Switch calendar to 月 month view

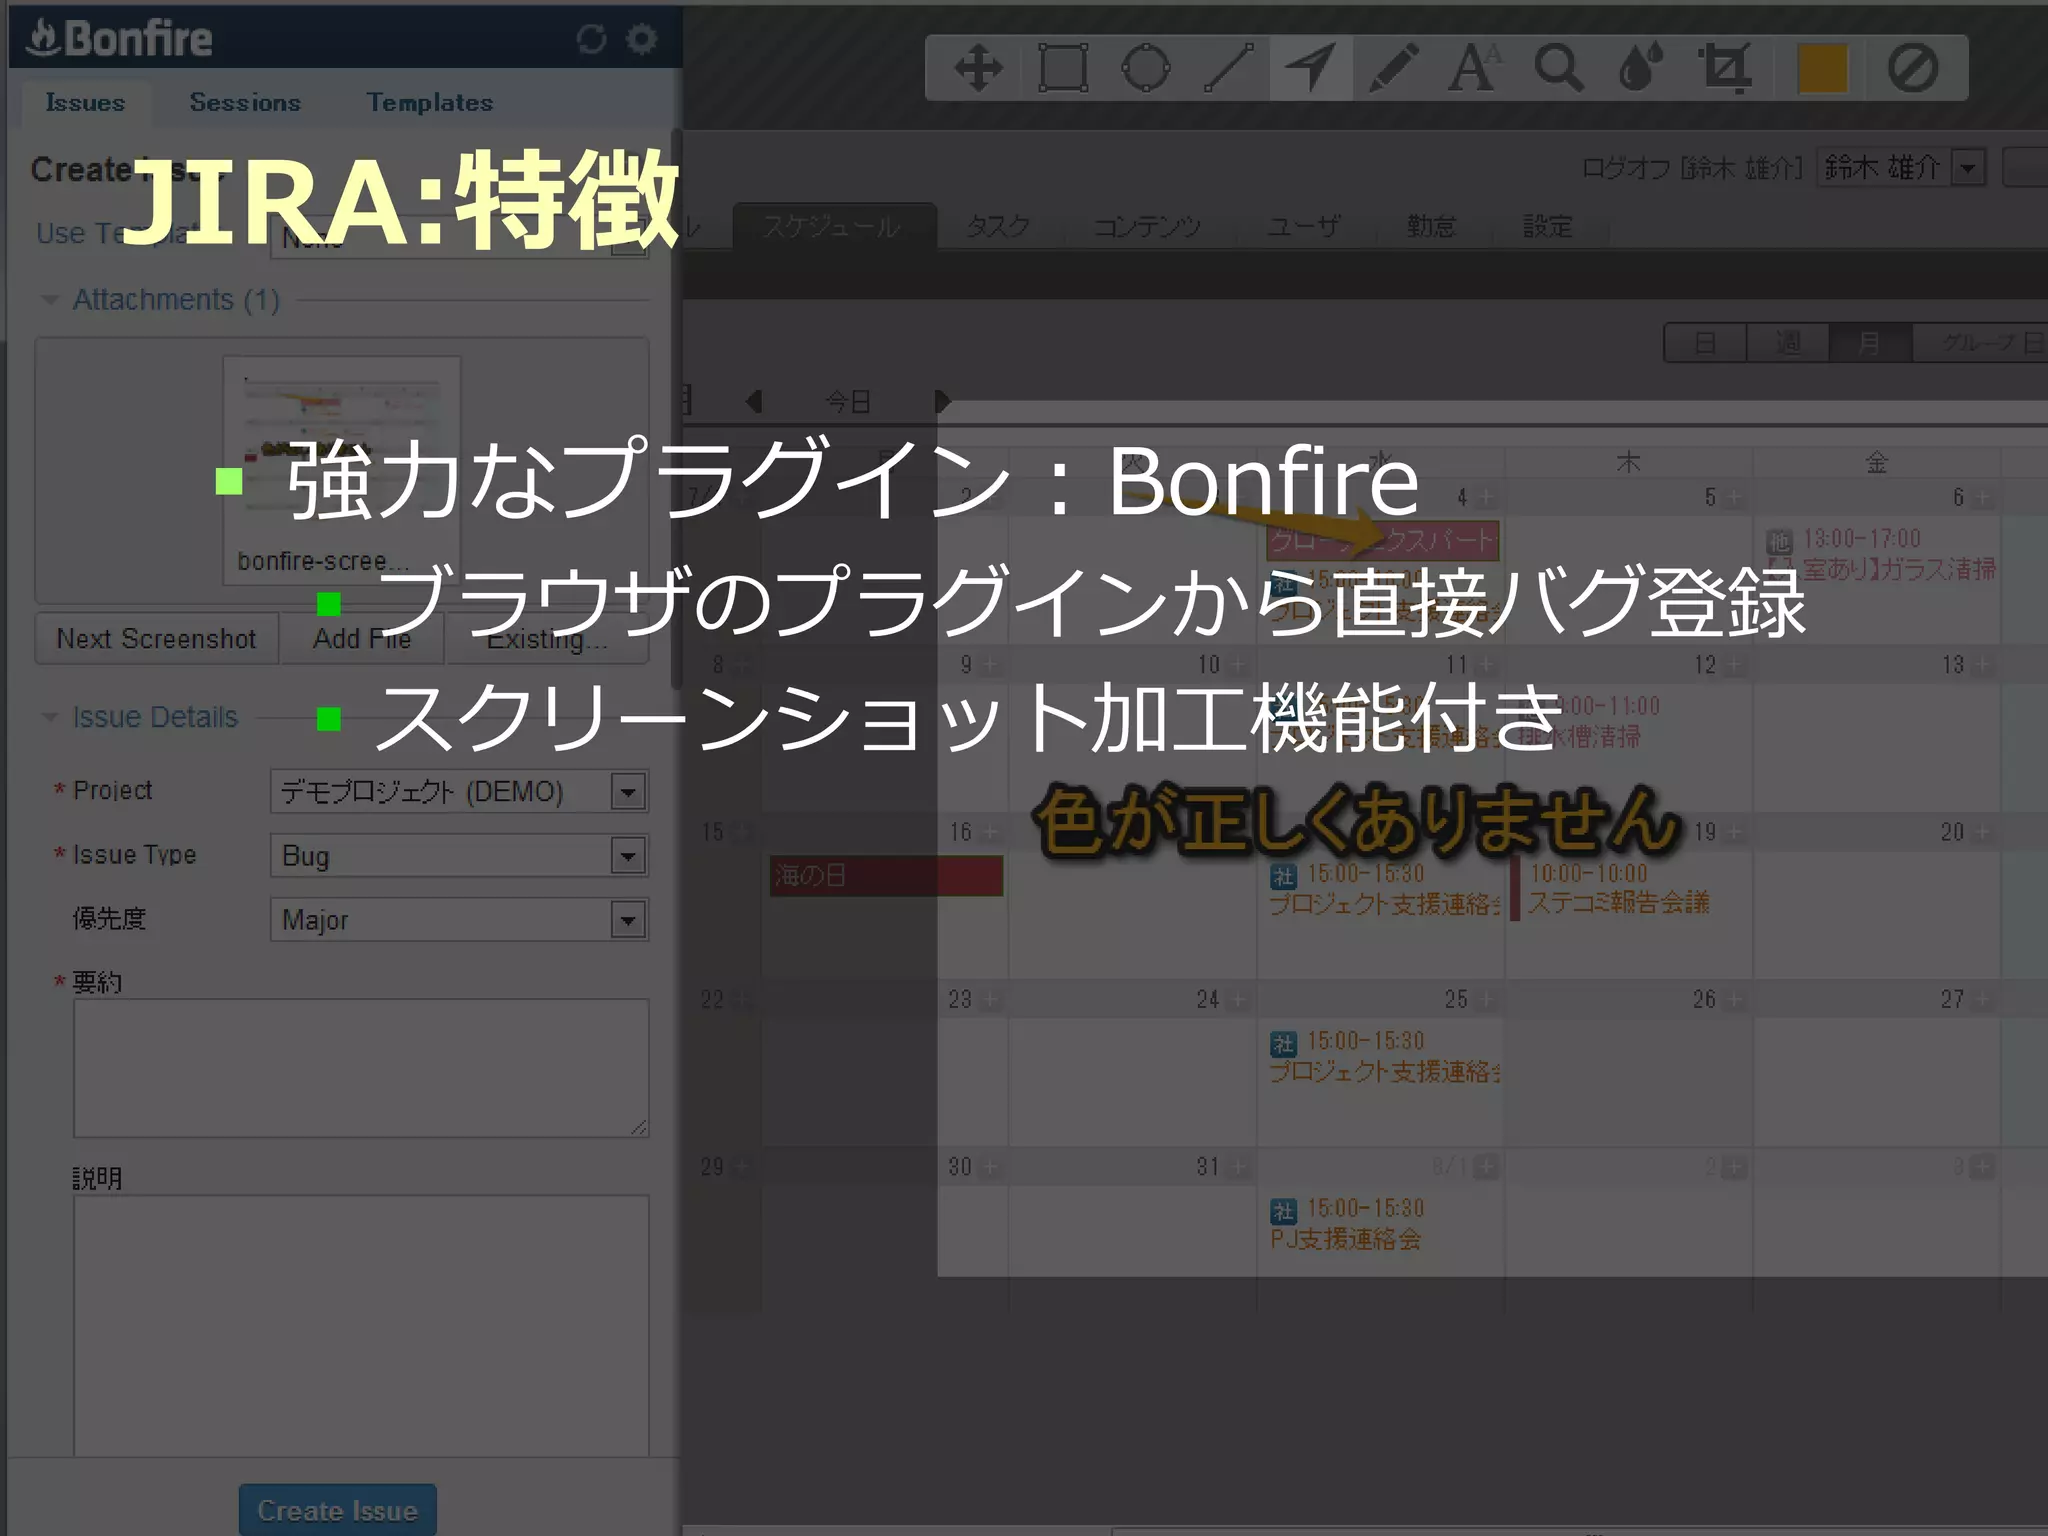[1870, 343]
